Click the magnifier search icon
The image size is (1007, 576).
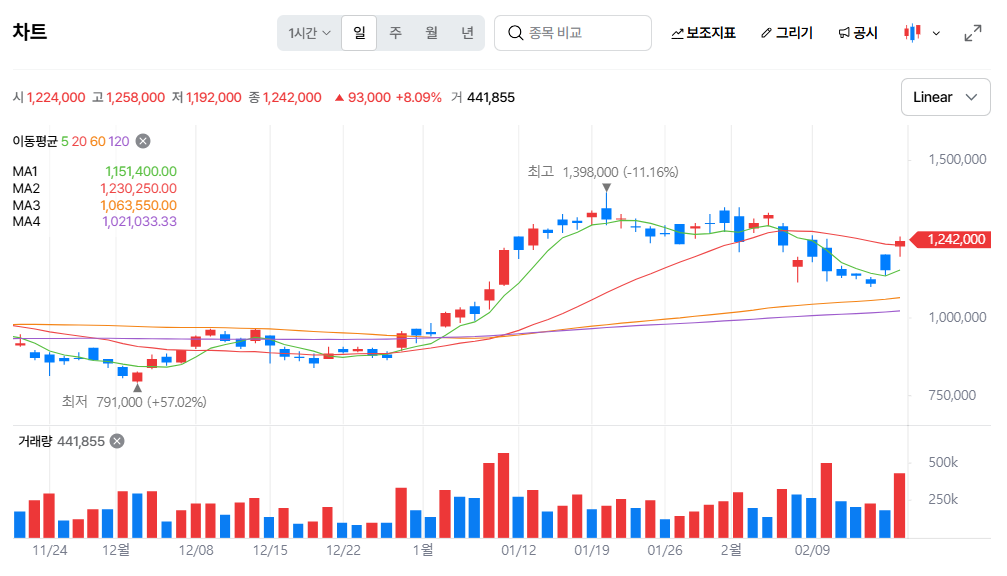(515, 33)
